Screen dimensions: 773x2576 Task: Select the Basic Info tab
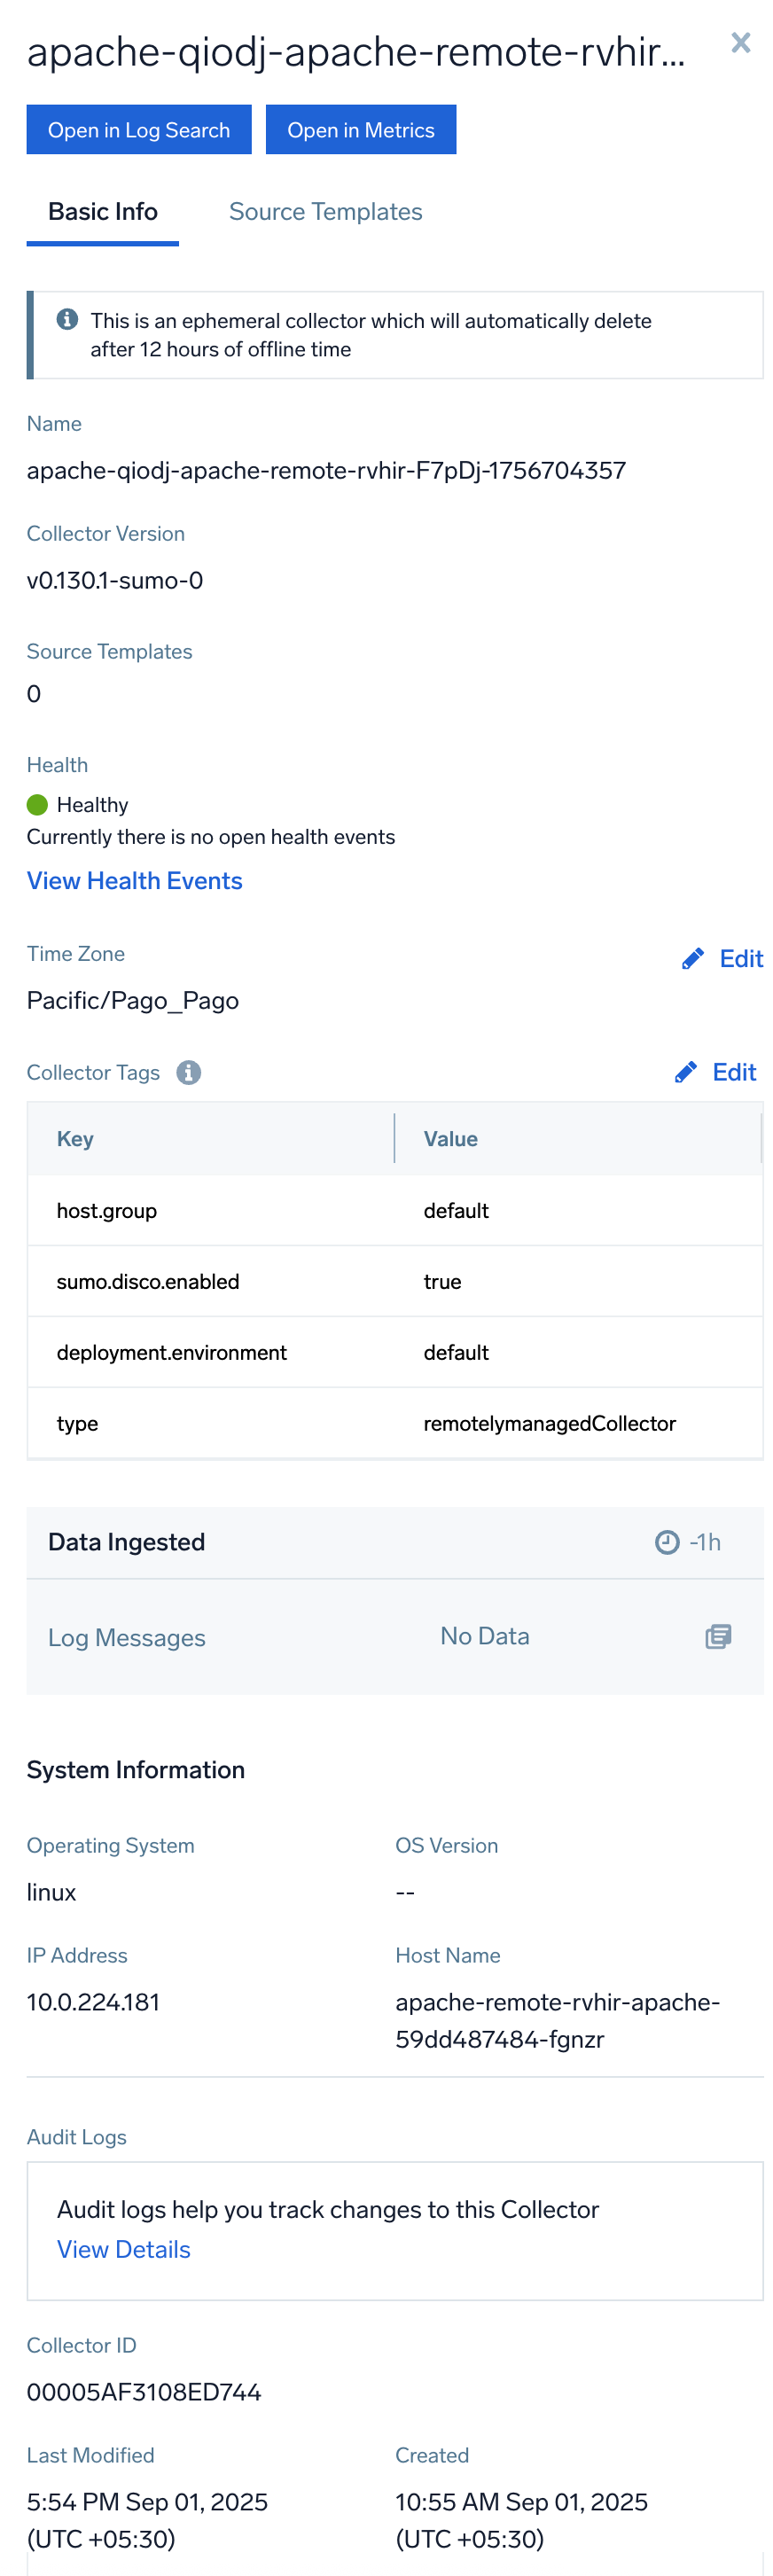pyautogui.click(x=102, y=211)
